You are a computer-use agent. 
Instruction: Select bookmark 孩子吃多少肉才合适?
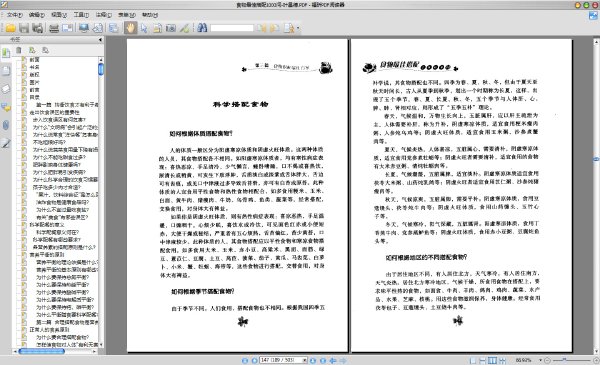[57, 187]
